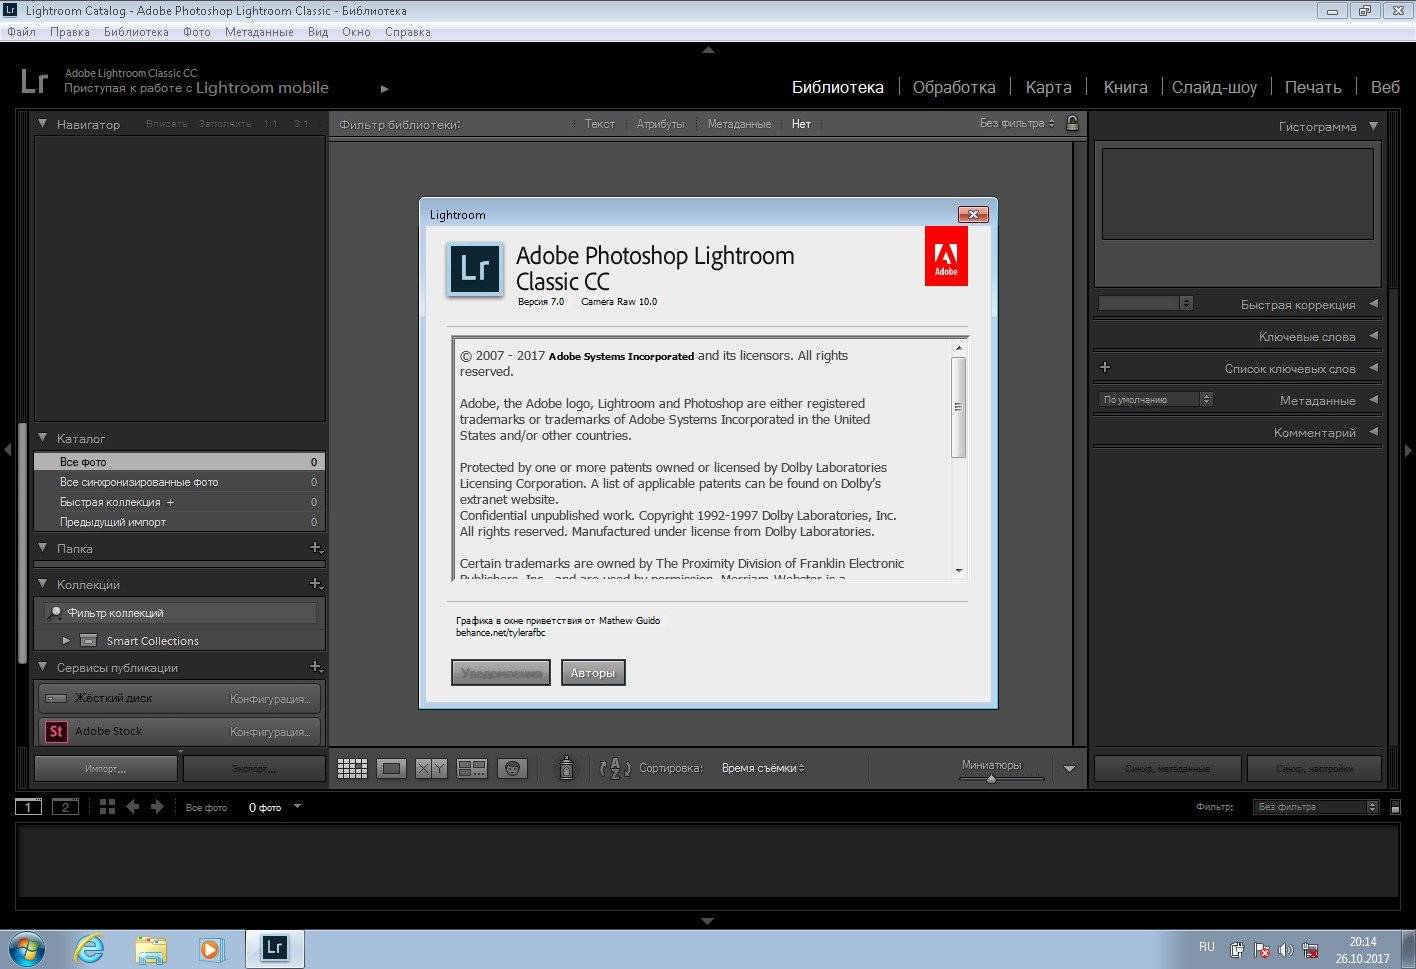Open Compare view (X|Y)
1416x969 pixels.
click(x=431, y=768)
